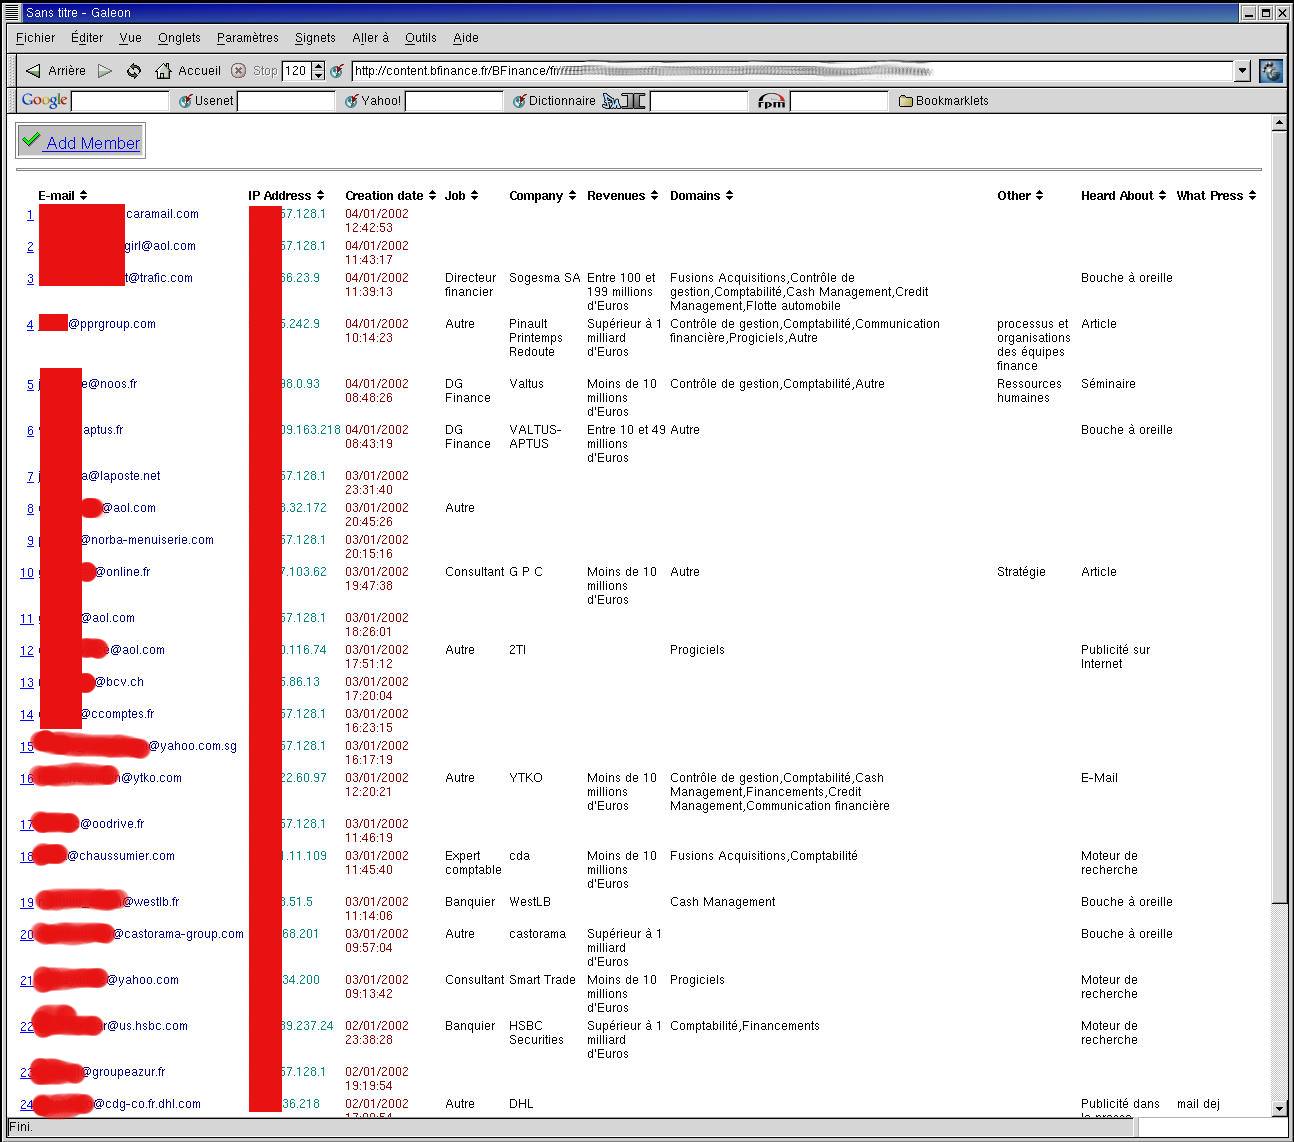Click the Galeon spinner logo
Viewport: 1294px width, 1142px height.
point(1270,71)
